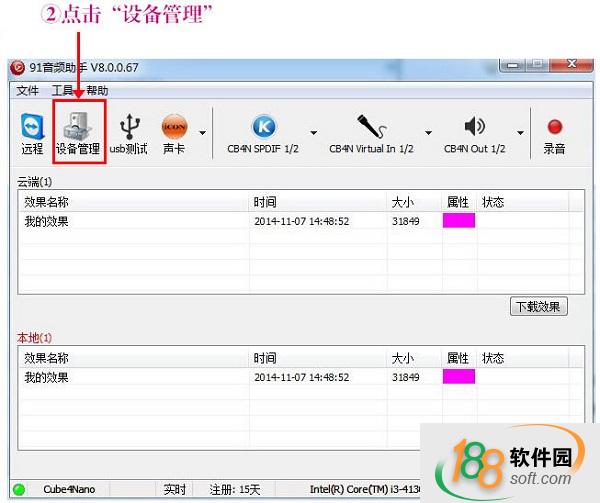Start recording with the 录音 button

[554, 135]
